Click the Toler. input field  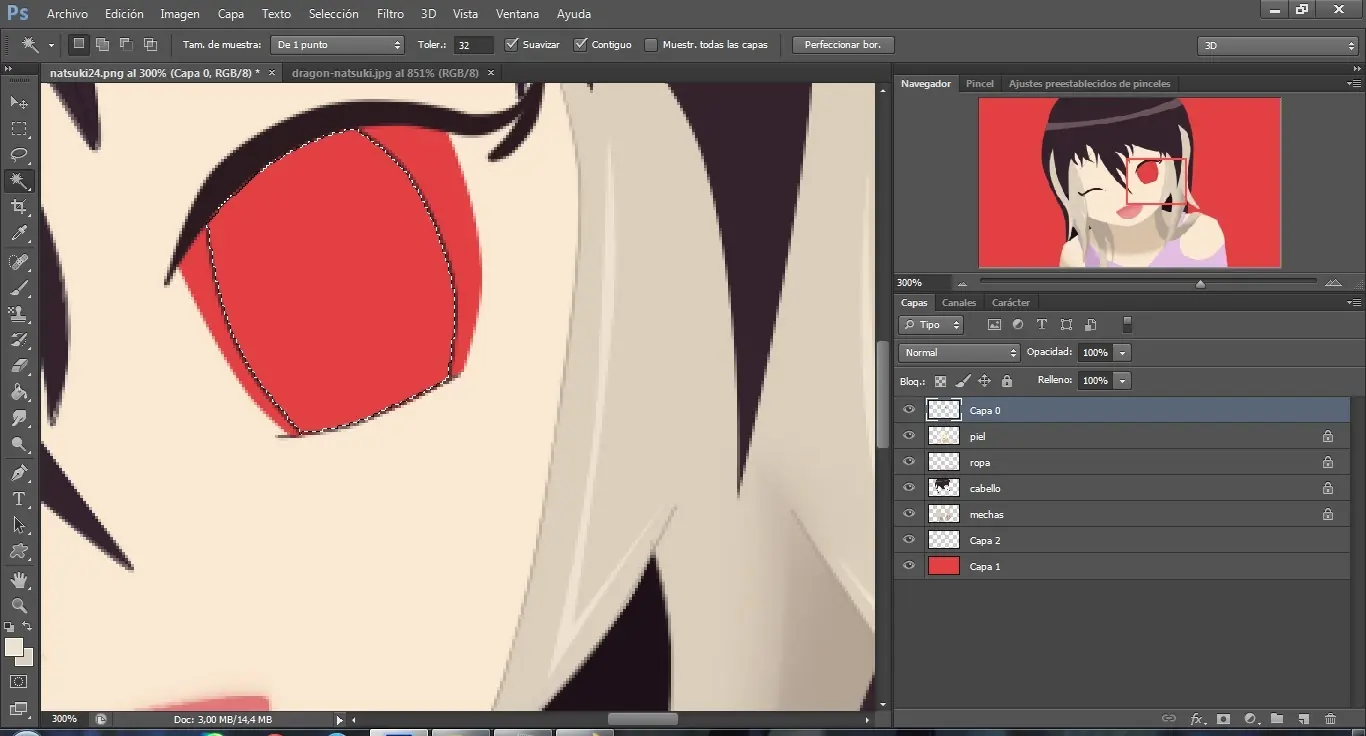pos(474,45)
